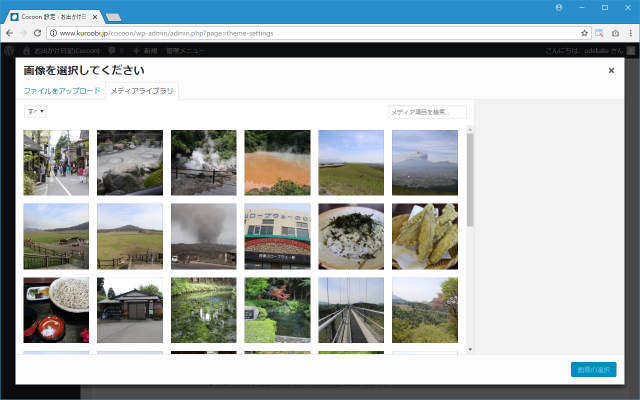Screen dimensions: 640x400
Task: Select the suspension bridge thumbnail
Action: pos(351,310)
